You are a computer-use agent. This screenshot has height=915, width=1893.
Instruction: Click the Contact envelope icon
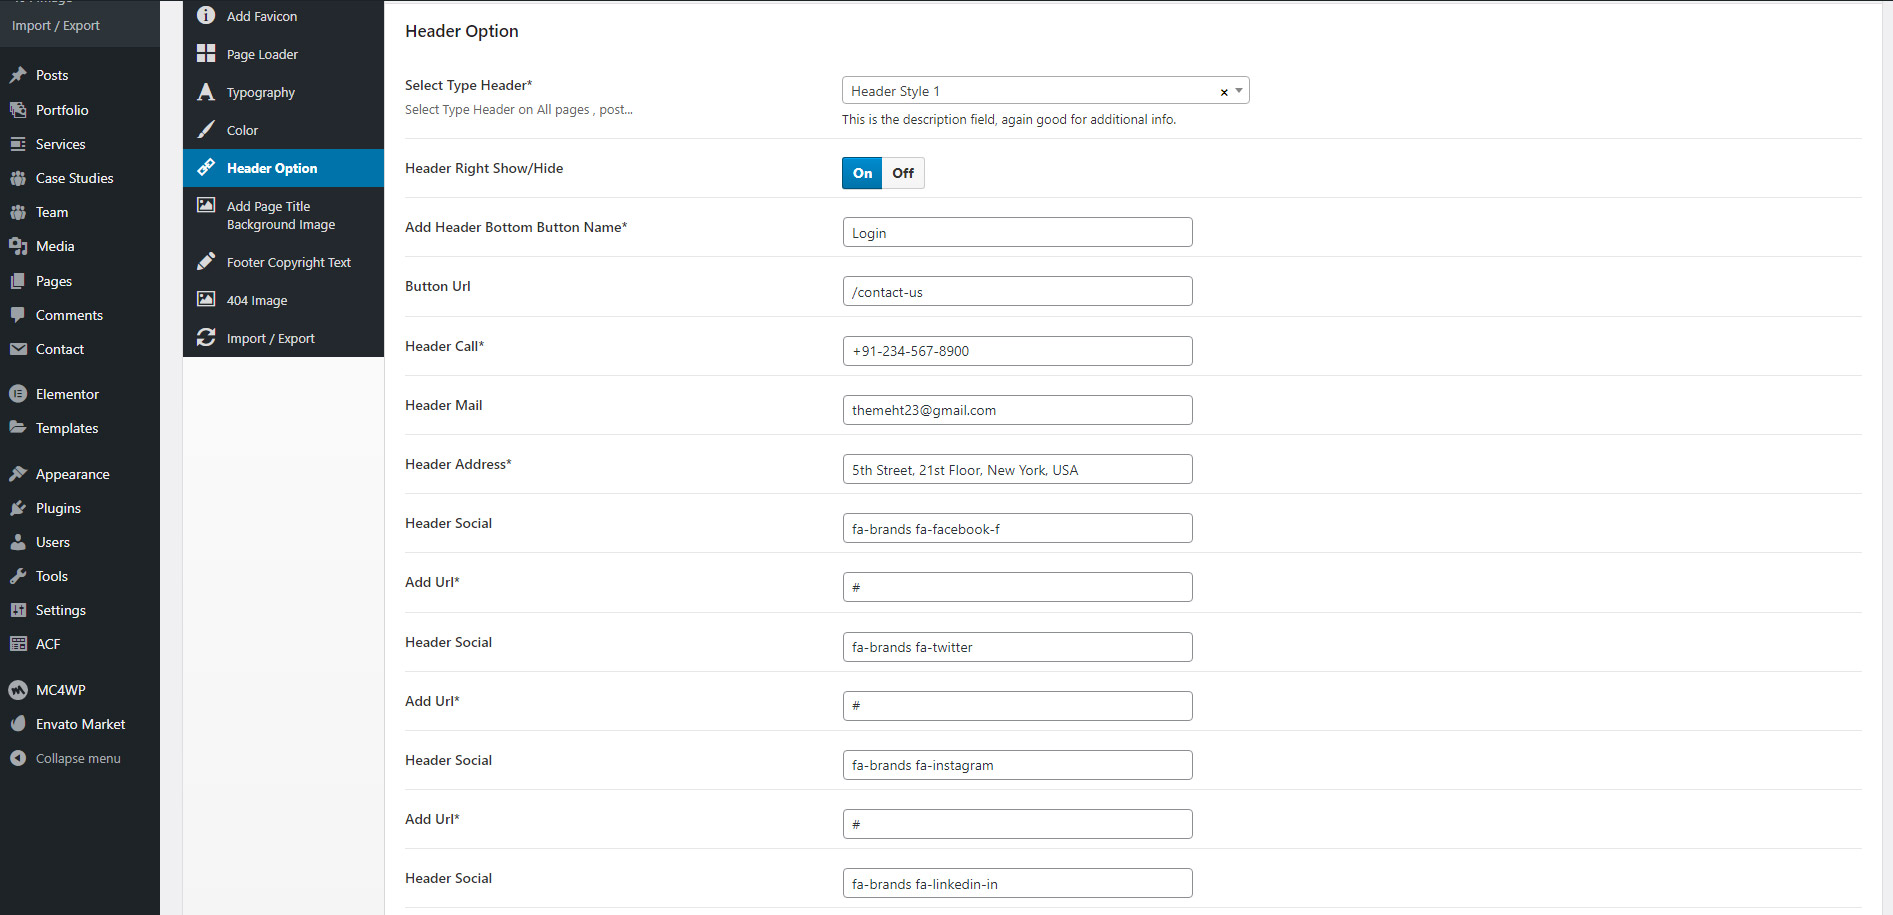18,349
